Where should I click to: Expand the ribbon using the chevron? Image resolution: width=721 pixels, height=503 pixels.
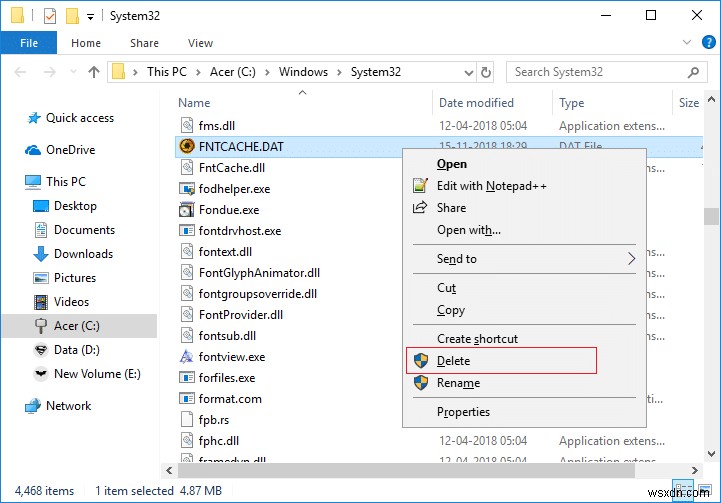pos(684,43)
